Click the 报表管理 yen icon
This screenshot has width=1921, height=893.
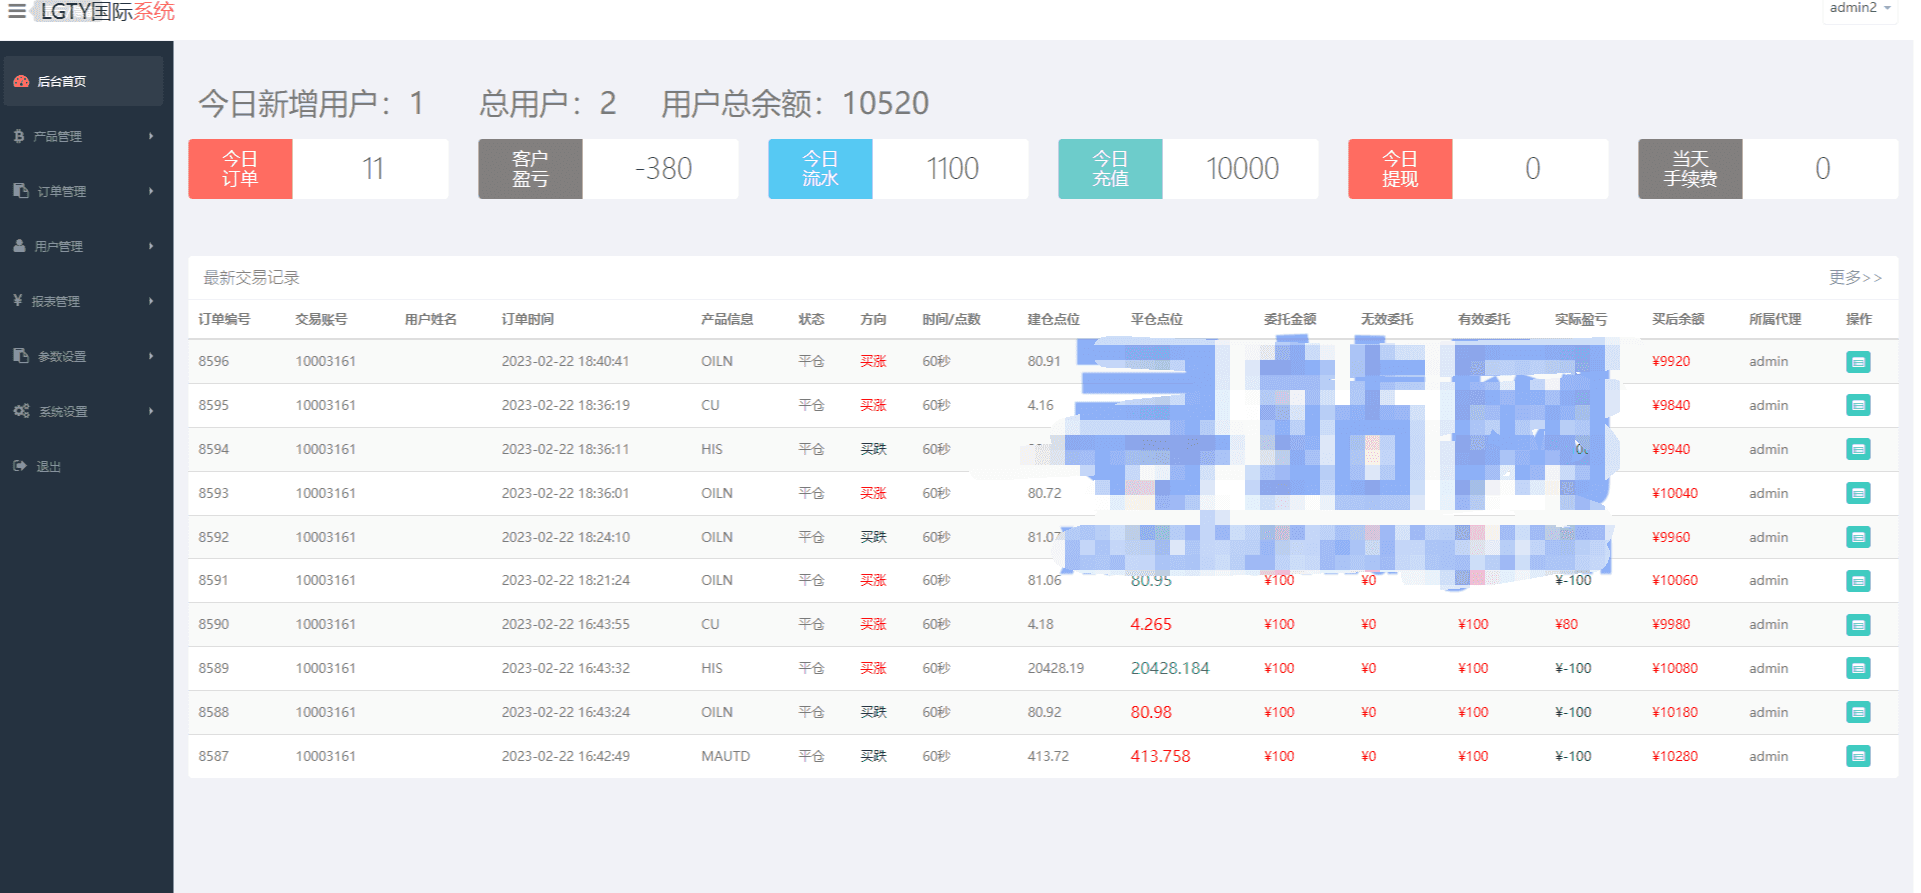18,300
